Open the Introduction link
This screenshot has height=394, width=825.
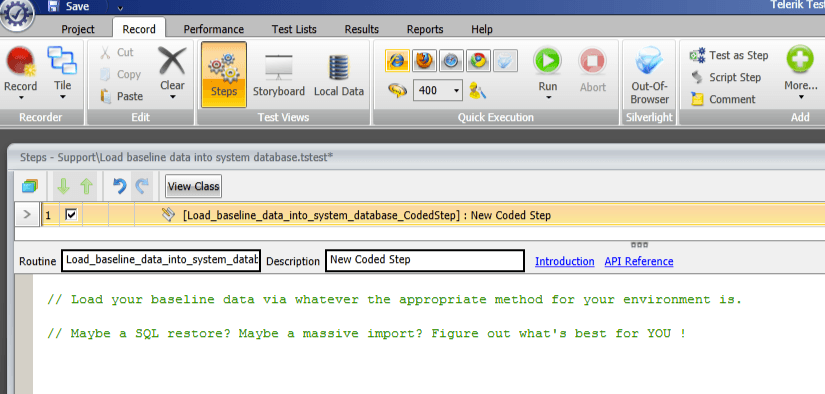pyautogui.click(x=565, y=261)
